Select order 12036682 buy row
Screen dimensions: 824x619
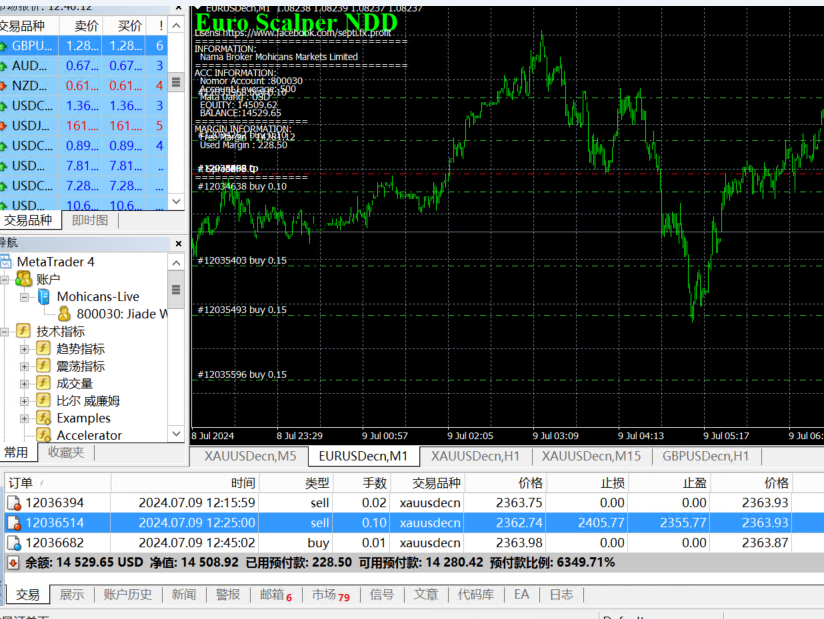415,543
